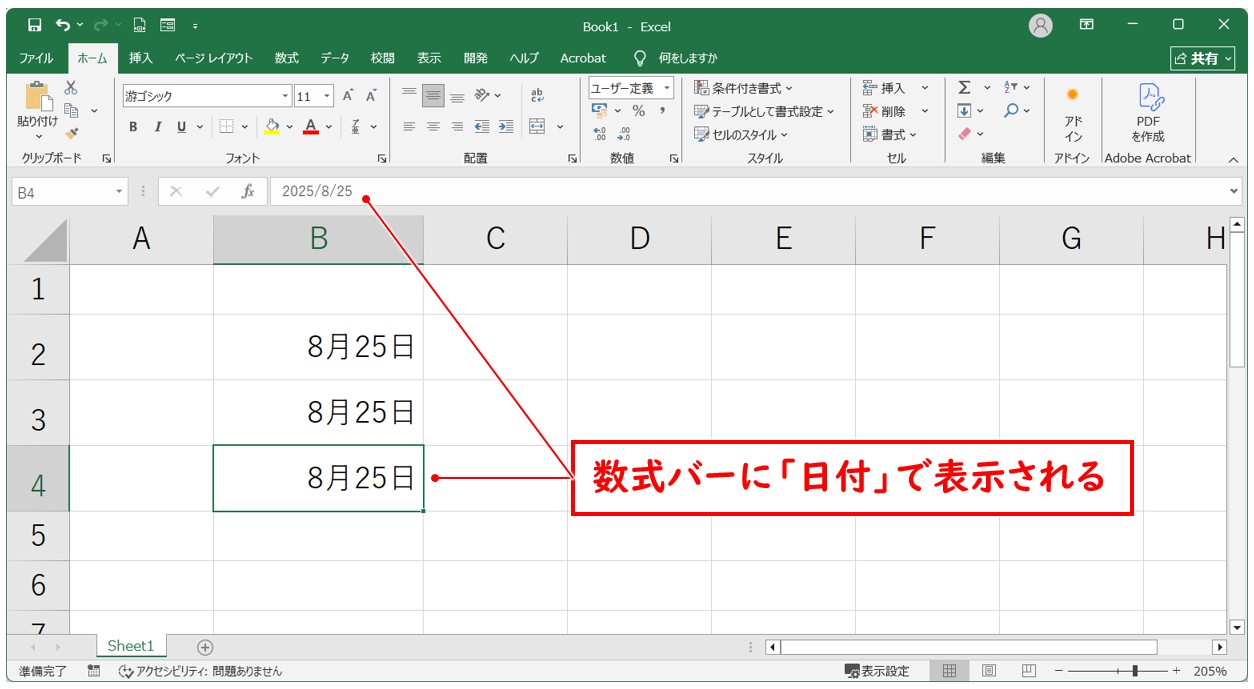Toggle center horizontal alignment
Image resolution: width=1254 pixels, height=689 pixels.
433,126
